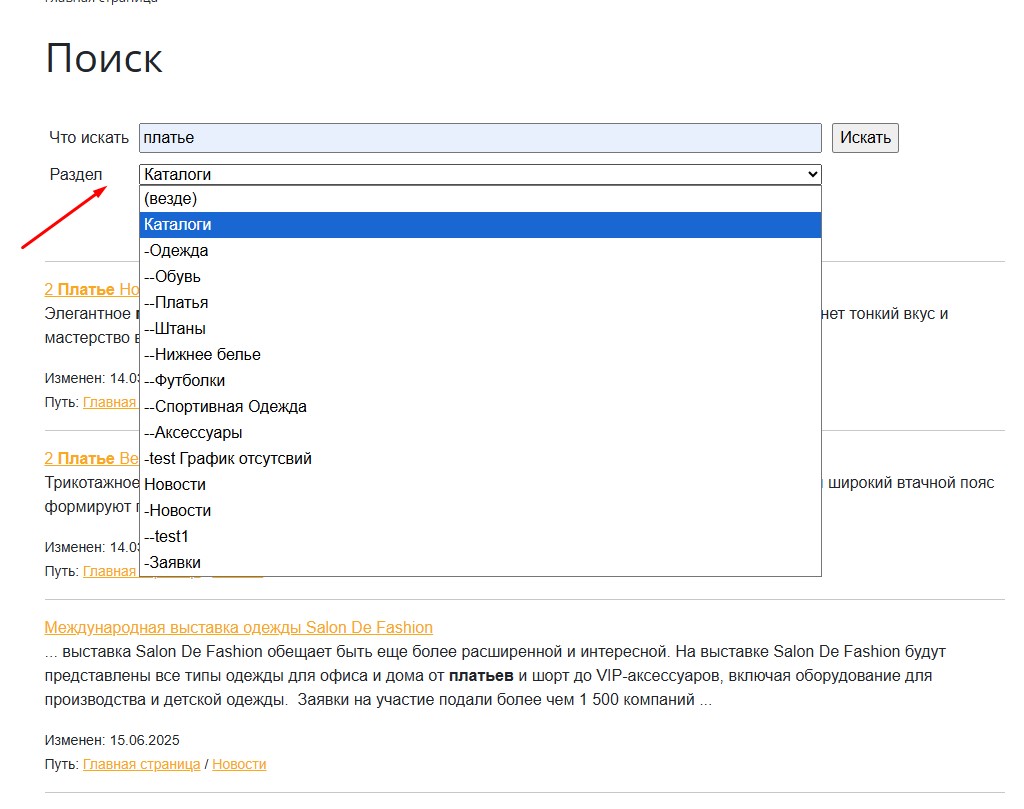Image resolution: width=1024 pixels, height=809 pixels.
Task: Select the --Спортивная Одежда option
Action: click(x=225, y=407)
